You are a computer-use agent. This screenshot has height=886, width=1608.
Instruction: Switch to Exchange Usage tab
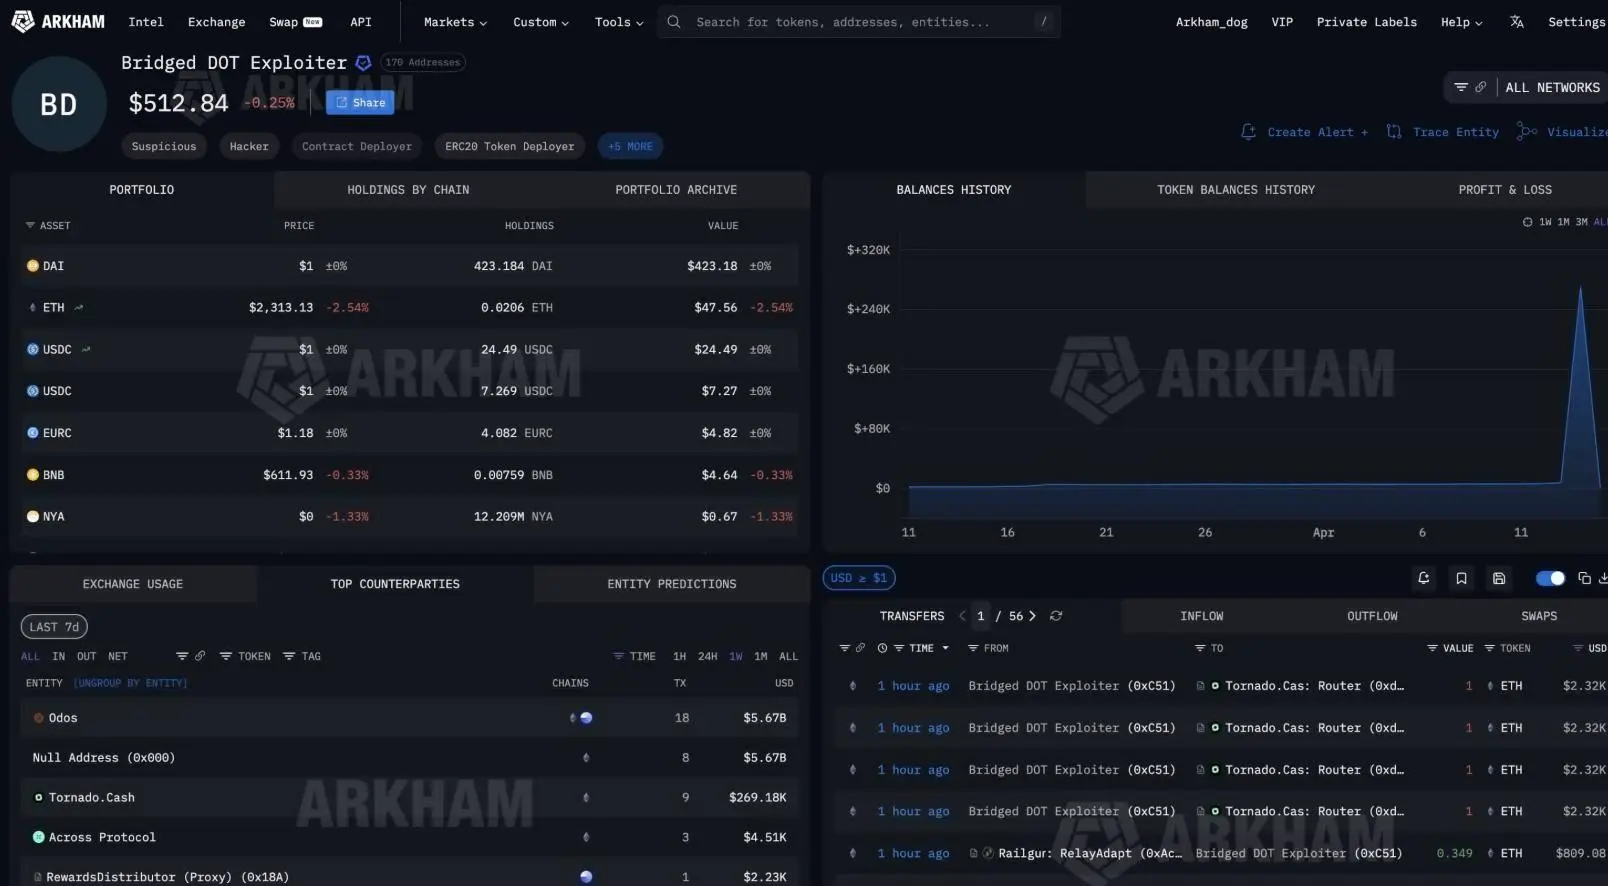[133, 584]
